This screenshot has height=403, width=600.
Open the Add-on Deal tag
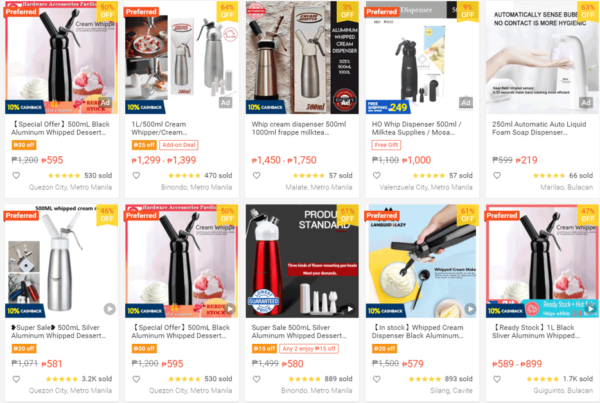pyautogui.click(x=178, y=145)
